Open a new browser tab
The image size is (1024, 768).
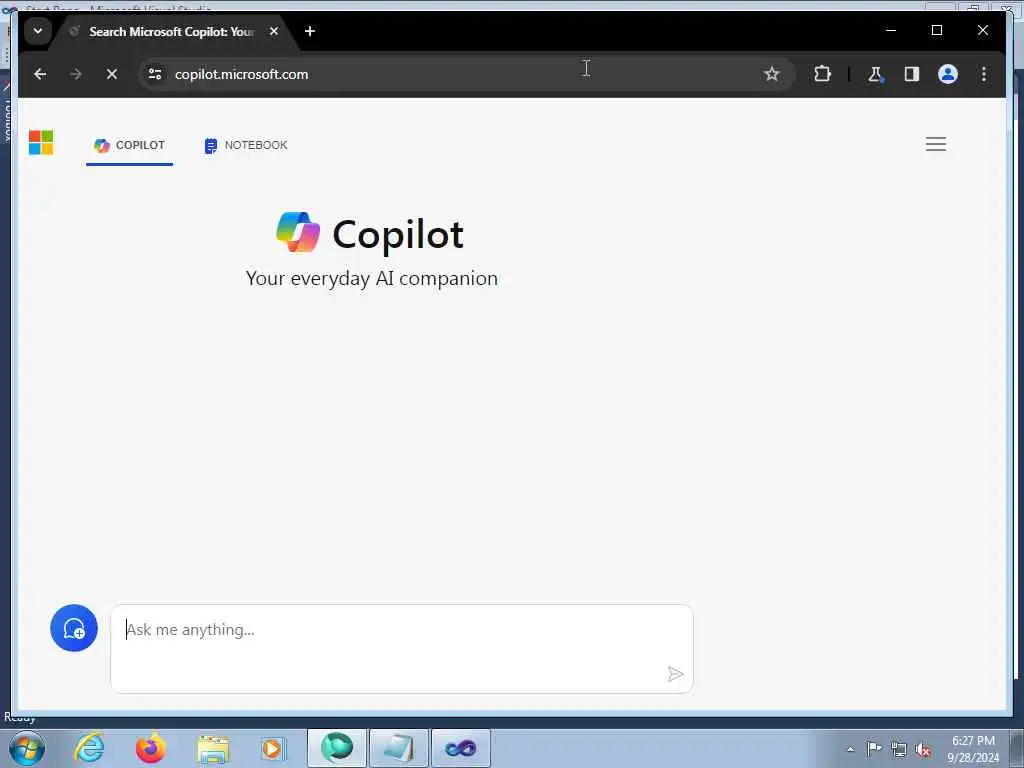pyautogui.click(x=310, y=31)
